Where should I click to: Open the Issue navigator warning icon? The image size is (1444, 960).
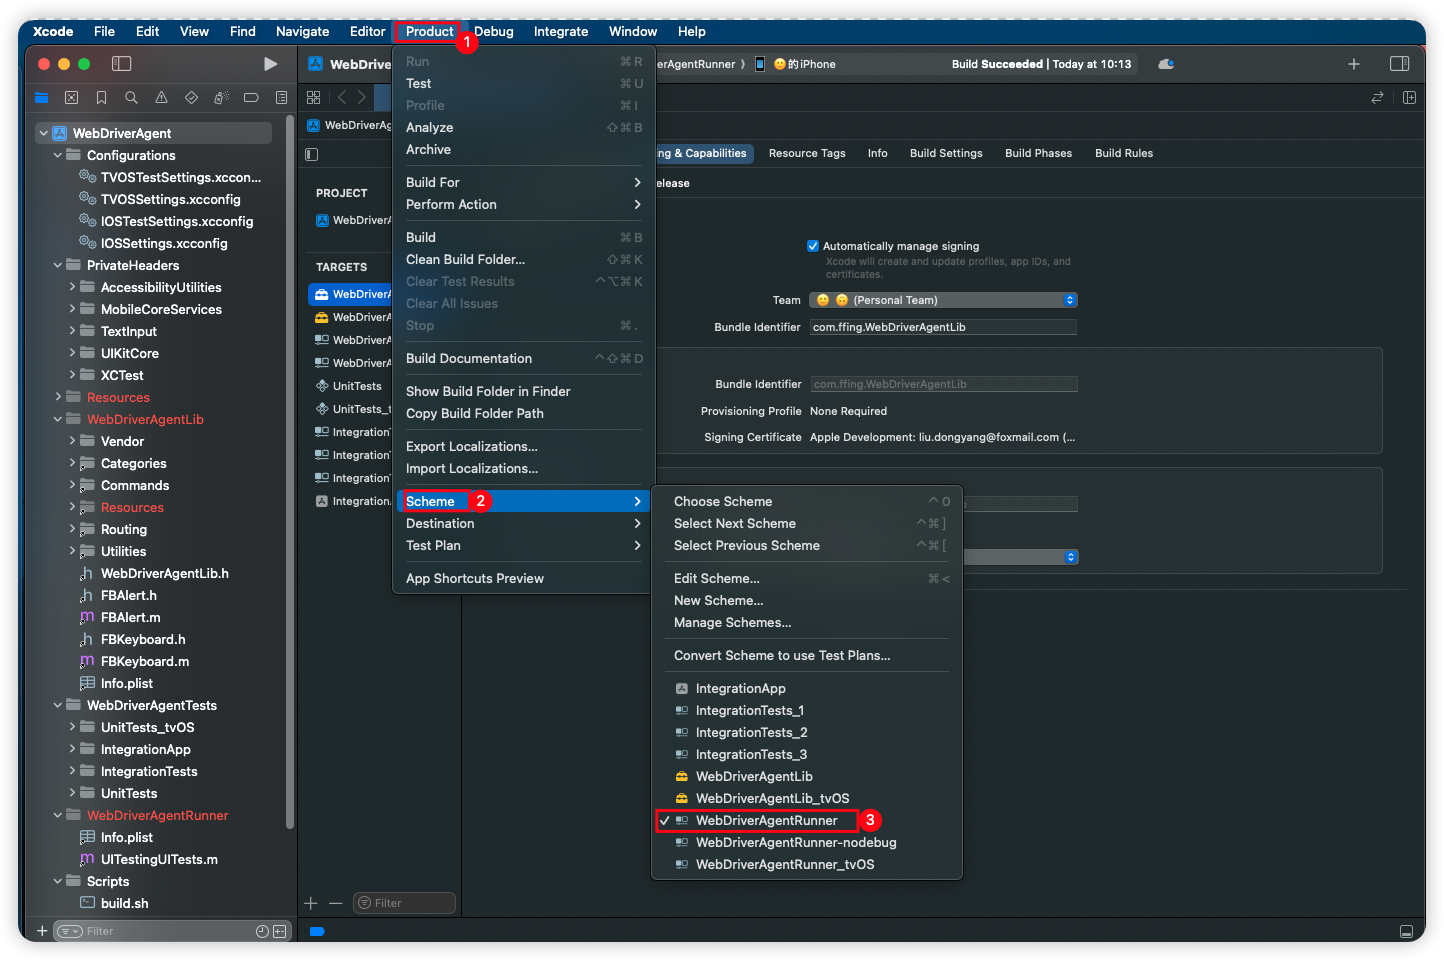161,98
